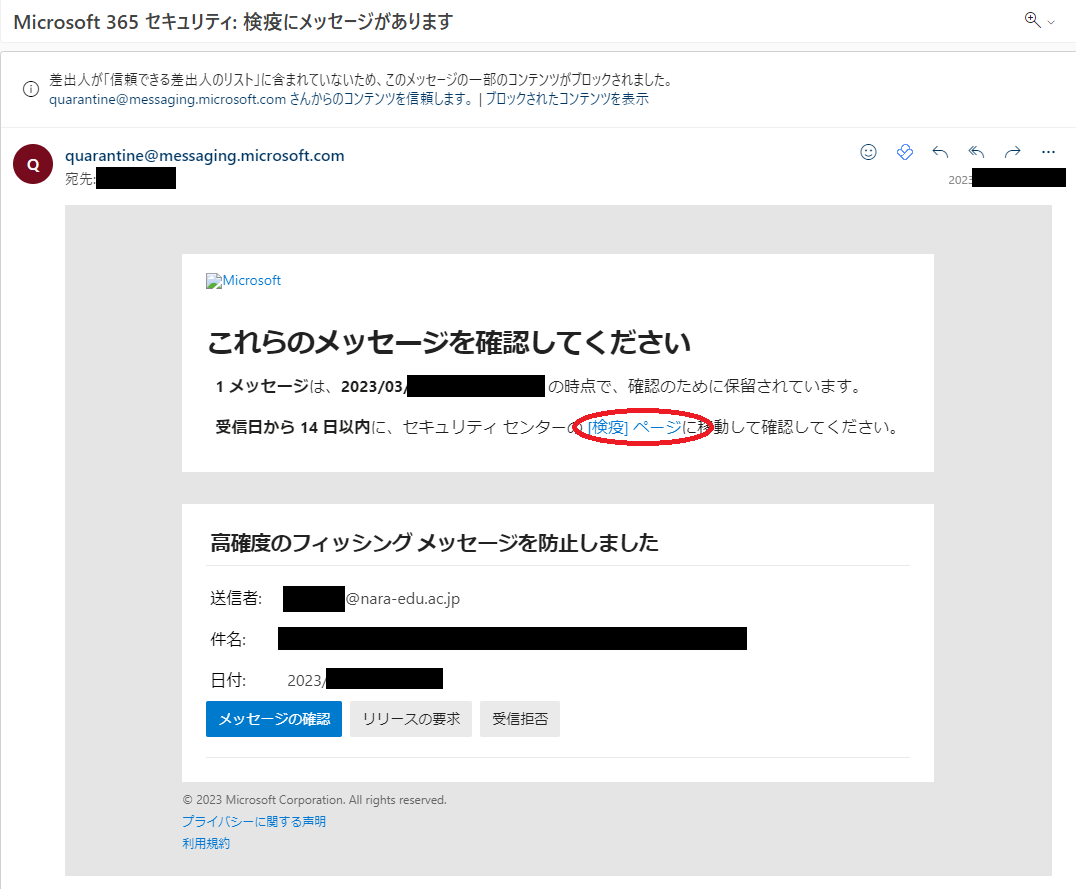This screenshot has width=1076, height=889.
Task: Add a reaction with smiley icon
Action: coord(868,152)
